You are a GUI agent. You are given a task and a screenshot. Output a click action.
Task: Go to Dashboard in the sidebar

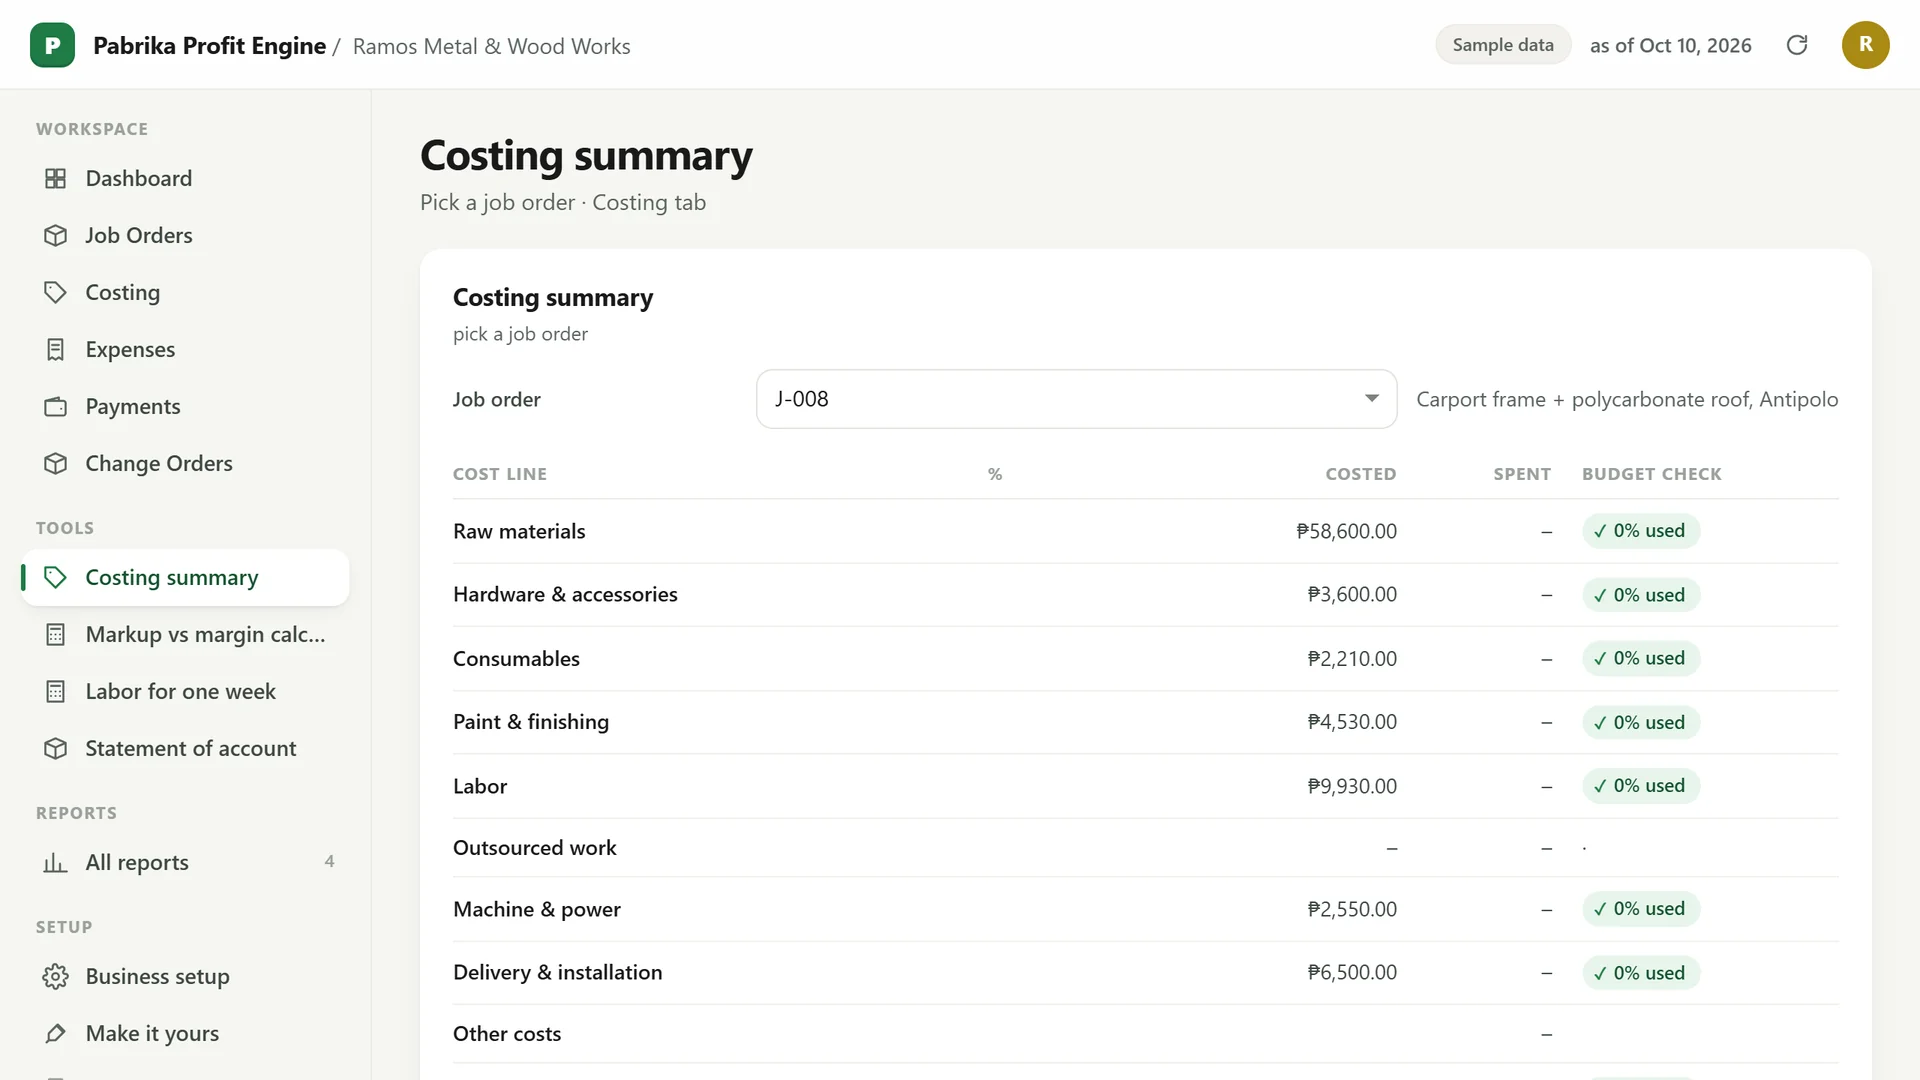click(185, 178)
